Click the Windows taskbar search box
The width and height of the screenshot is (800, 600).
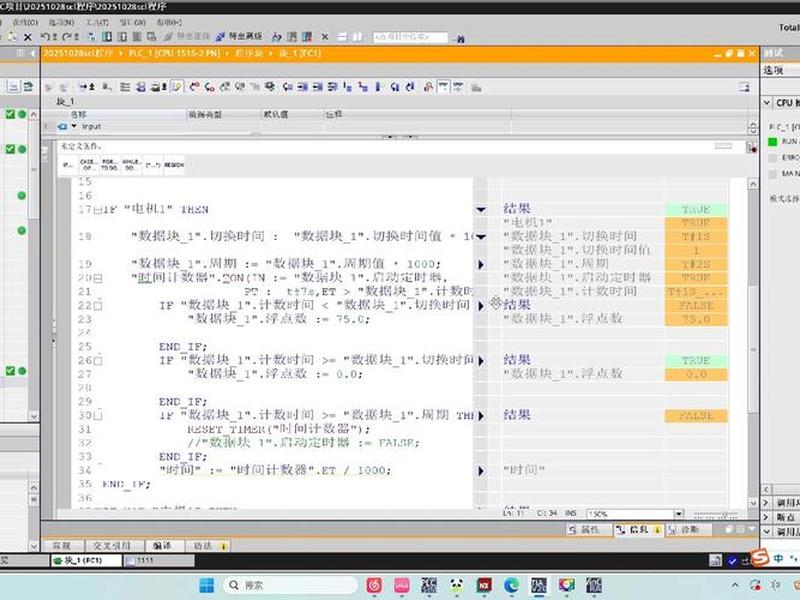290,585
